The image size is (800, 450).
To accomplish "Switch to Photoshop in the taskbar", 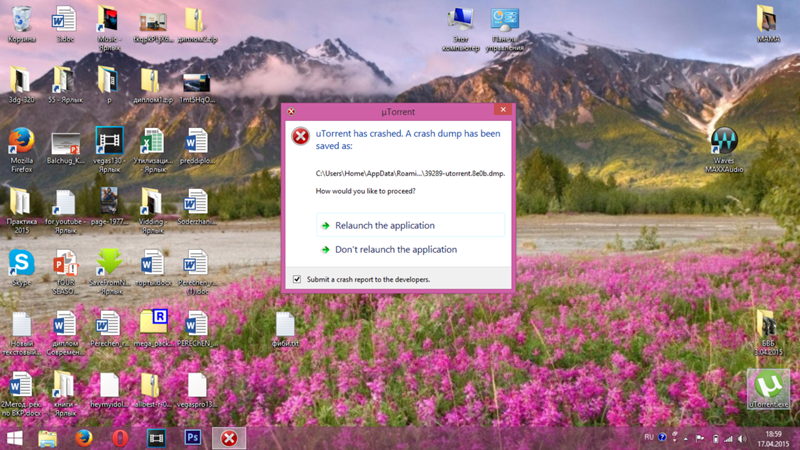I will point(192,438).
